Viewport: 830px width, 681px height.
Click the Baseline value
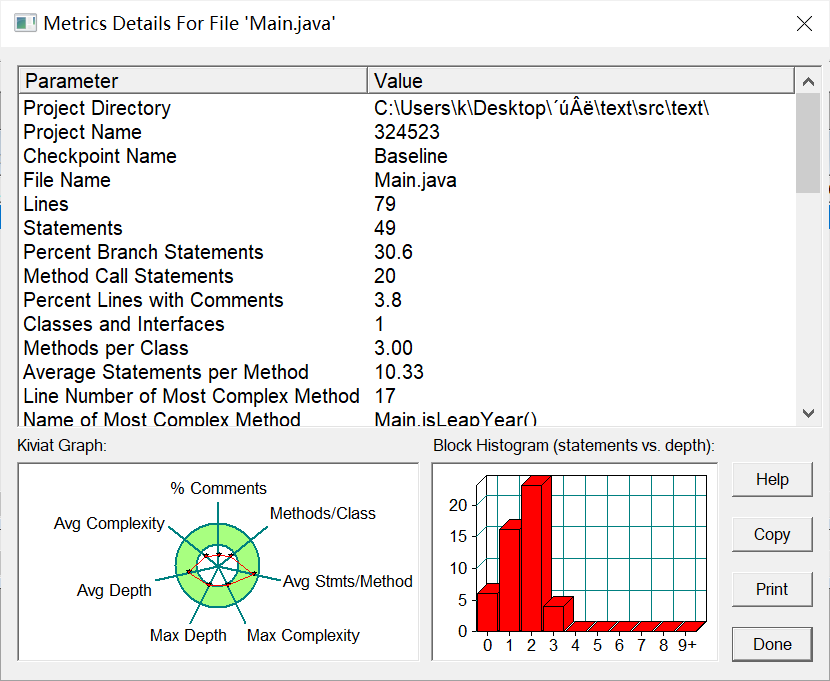[411, 156]
